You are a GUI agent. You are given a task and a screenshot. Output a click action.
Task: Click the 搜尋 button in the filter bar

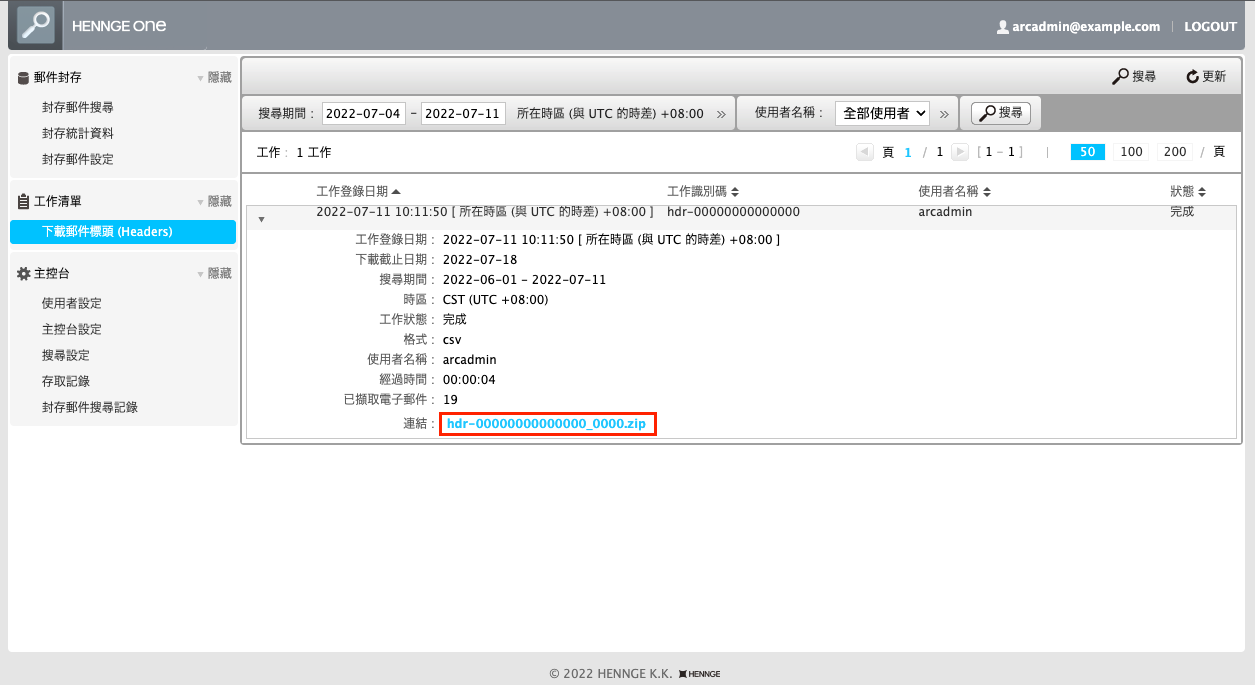[x=1001, y=113]
